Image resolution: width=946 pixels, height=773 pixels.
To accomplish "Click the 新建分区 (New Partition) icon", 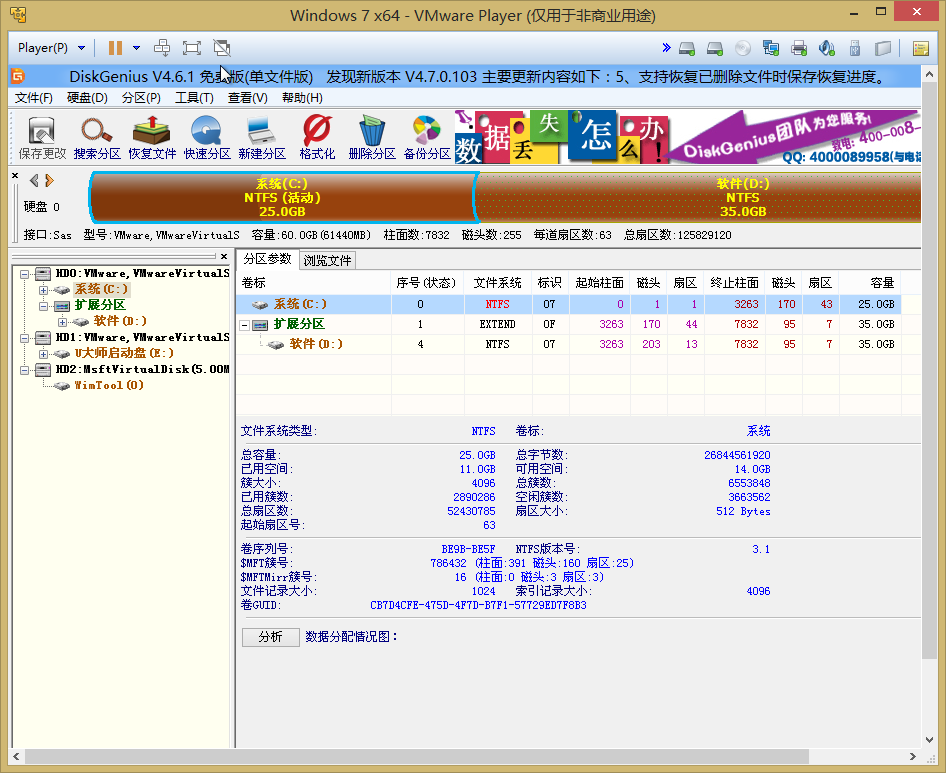I will 262,137.
